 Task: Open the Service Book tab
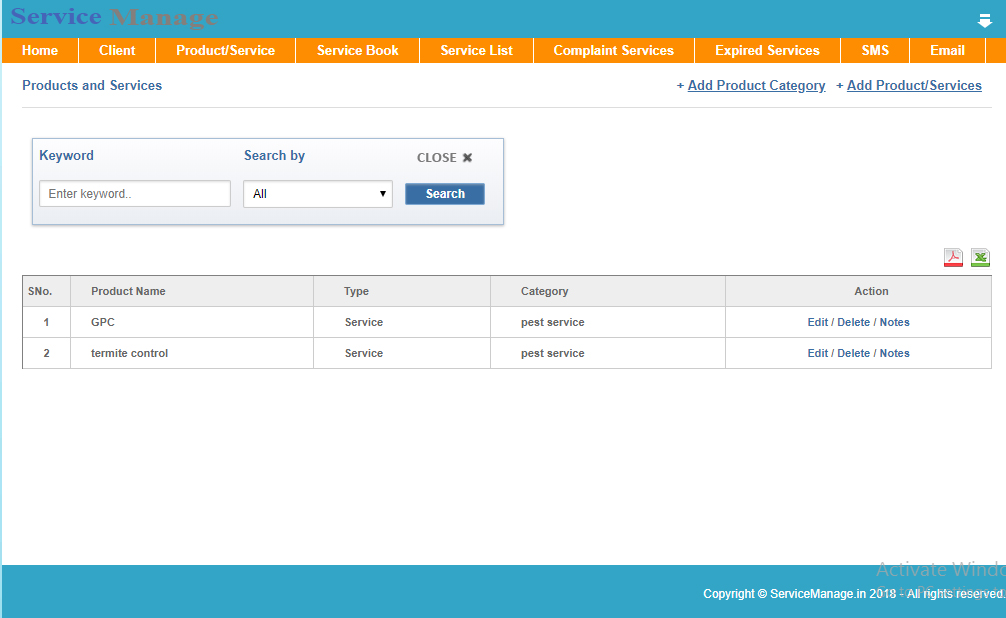(x=357, y=51)
